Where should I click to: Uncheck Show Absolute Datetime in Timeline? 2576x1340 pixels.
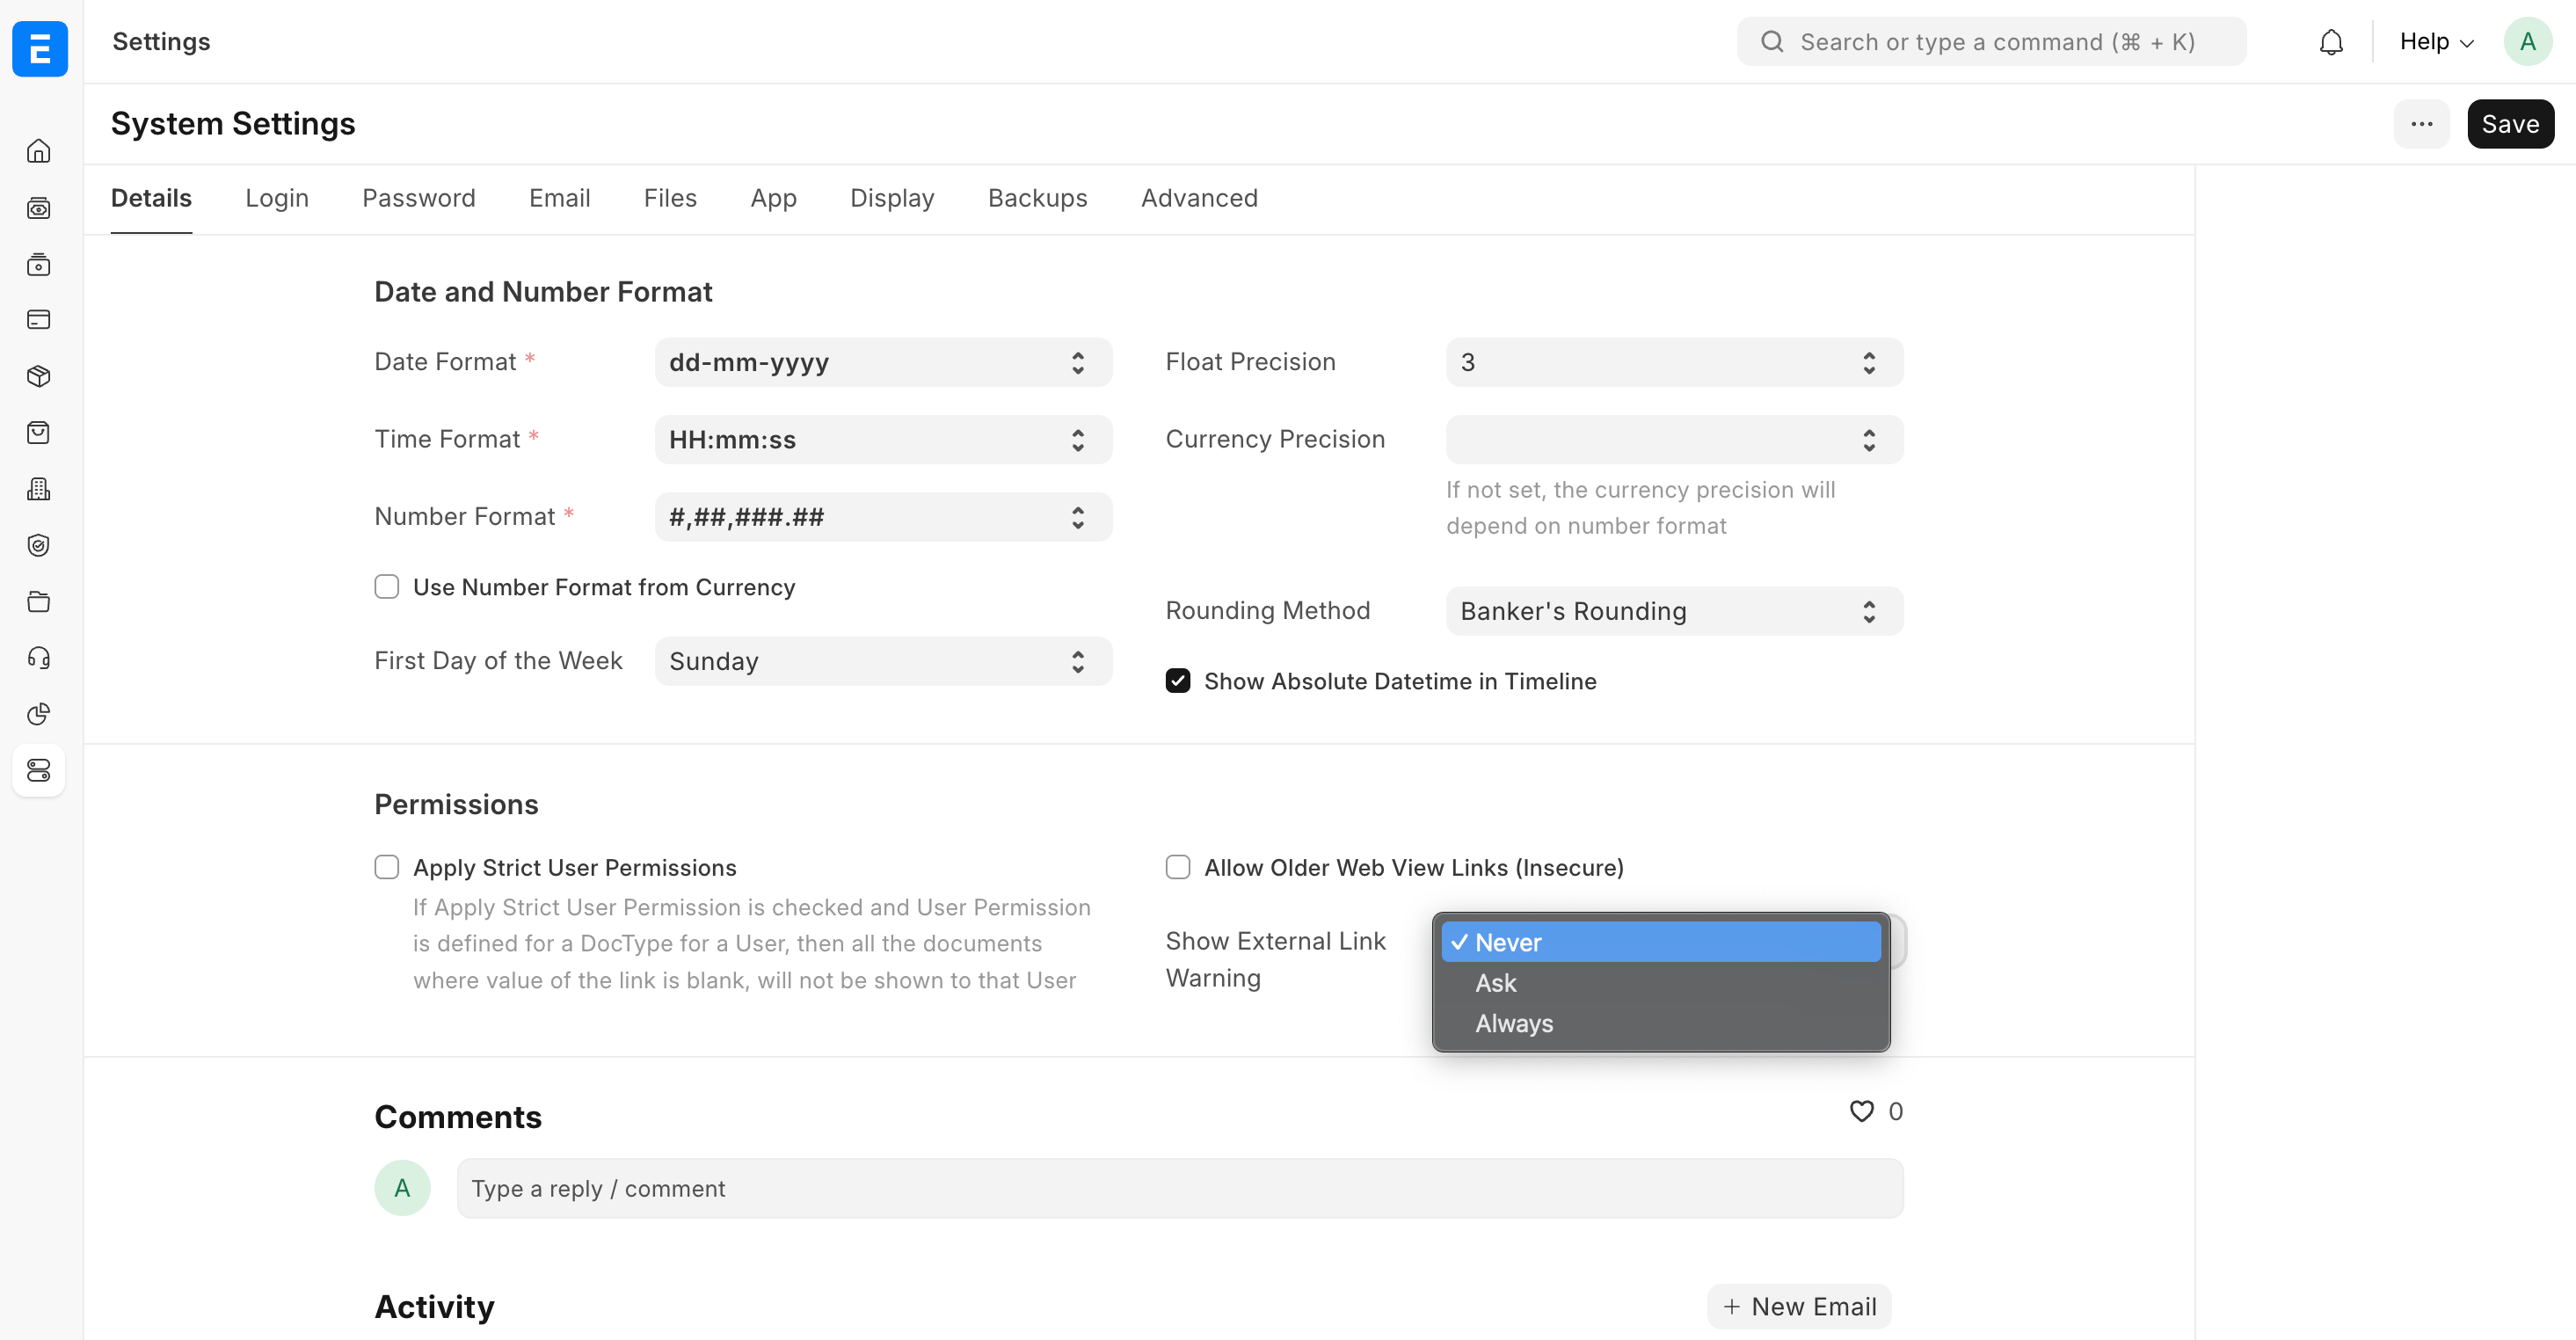[x=1178, y=681]
